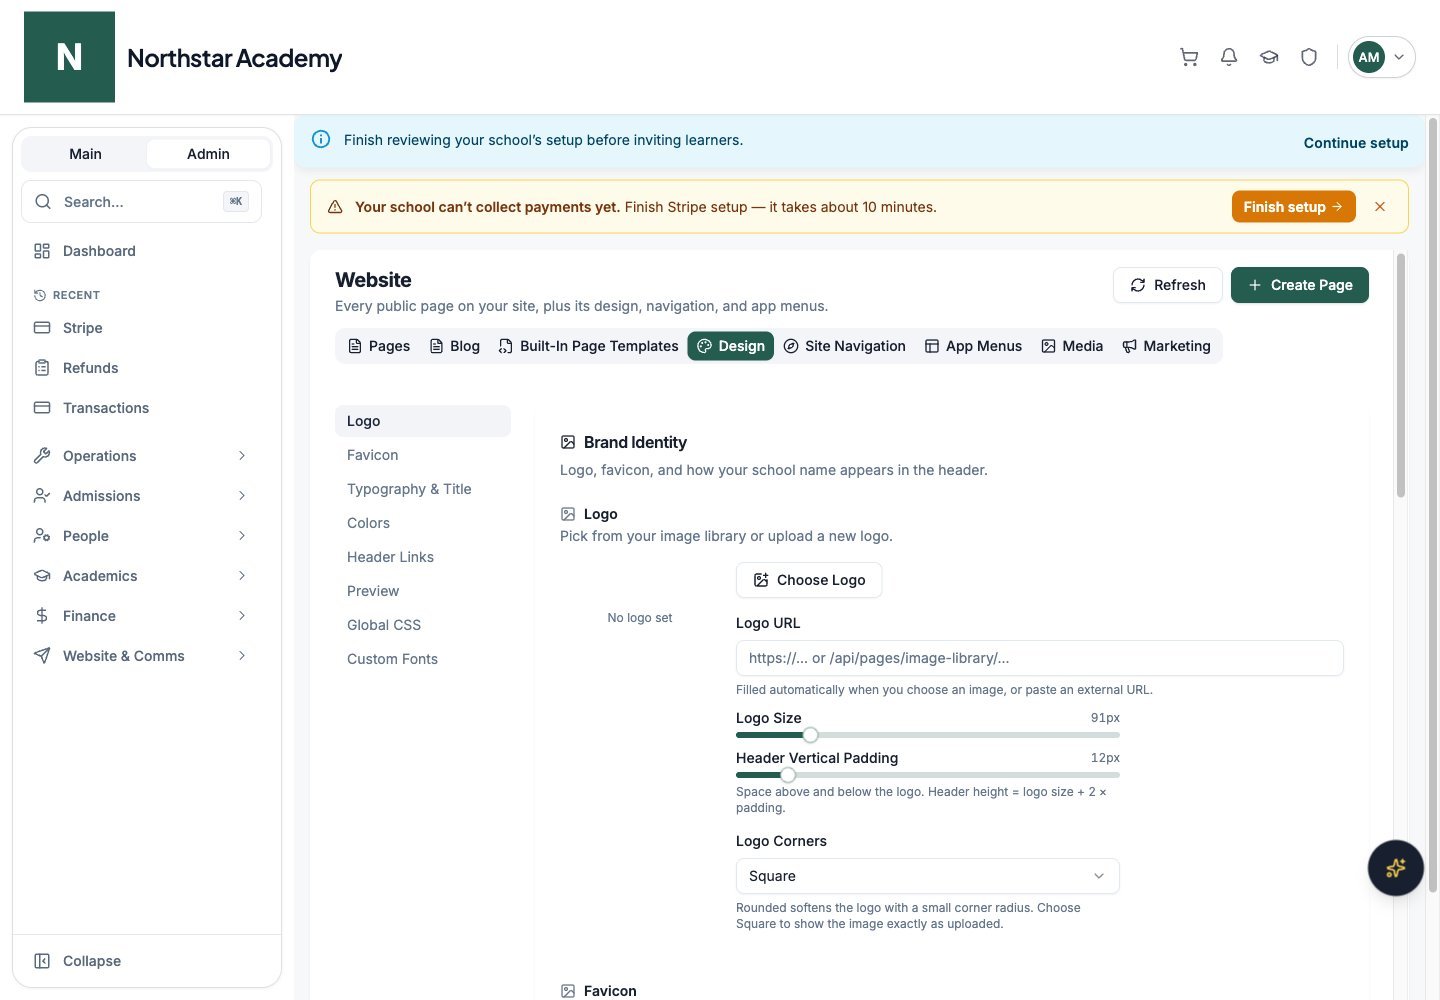The height and width of the screenshot is (1000, 1440).
Task: Switch to the Main sidebar view
Action: coord(85,154)
